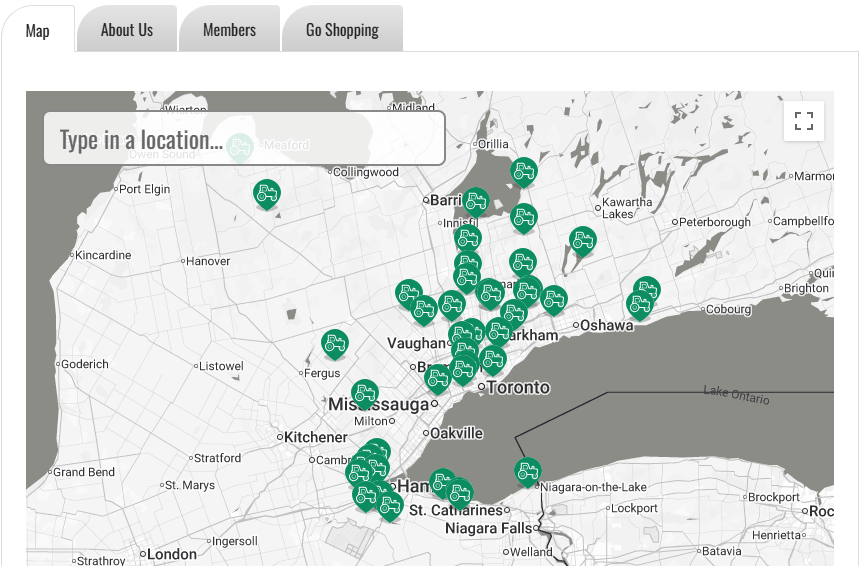Select the Map tab
Screen dimensions: 866x566
[38, 31]
